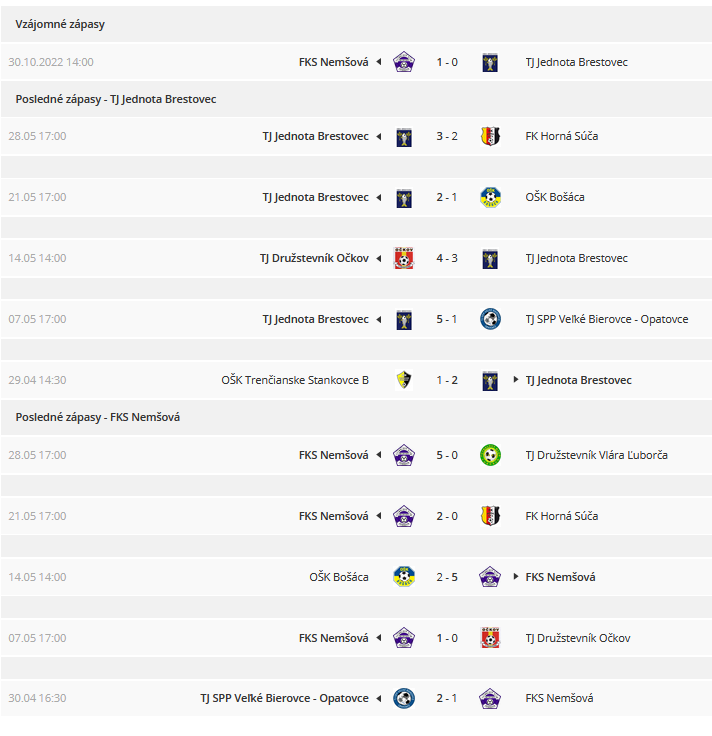Click FKS Nemšová crest in 2 - 5 match
This screenshot has width=712, height=736.
coord(490,577)
